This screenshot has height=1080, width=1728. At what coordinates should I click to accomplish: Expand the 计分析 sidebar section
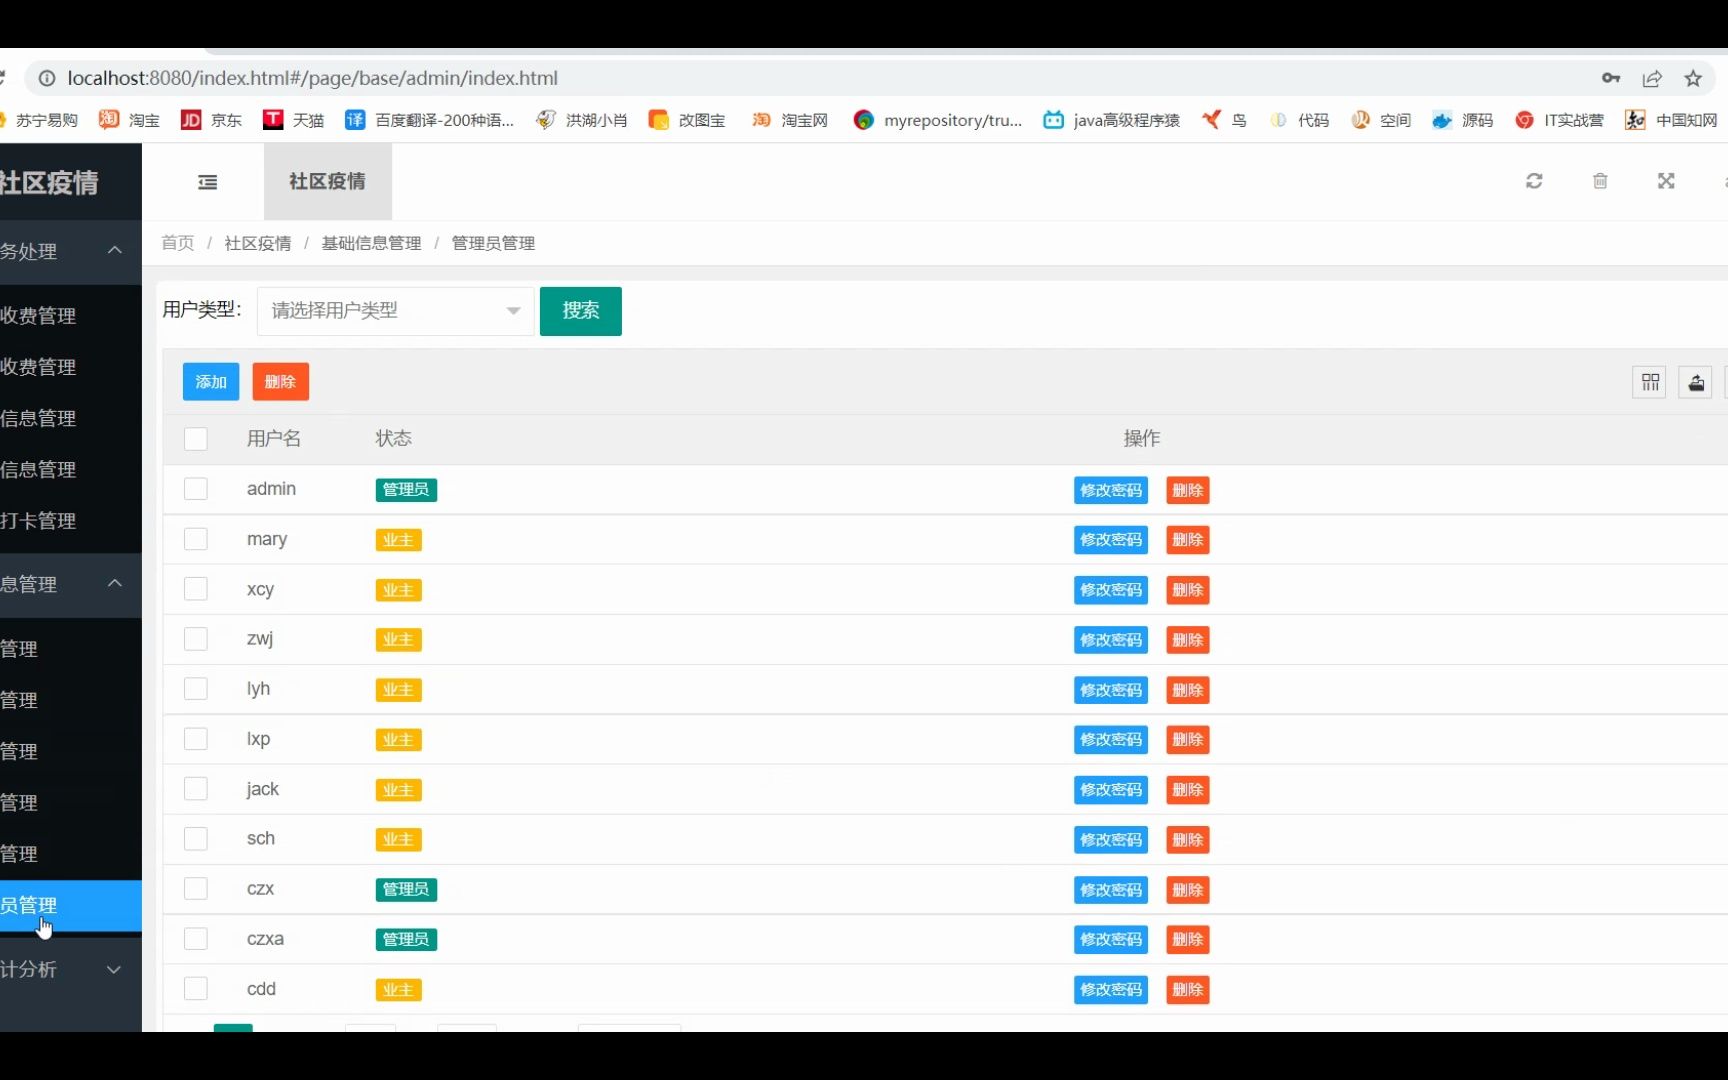pyautogui.click(x=70, y=969)
